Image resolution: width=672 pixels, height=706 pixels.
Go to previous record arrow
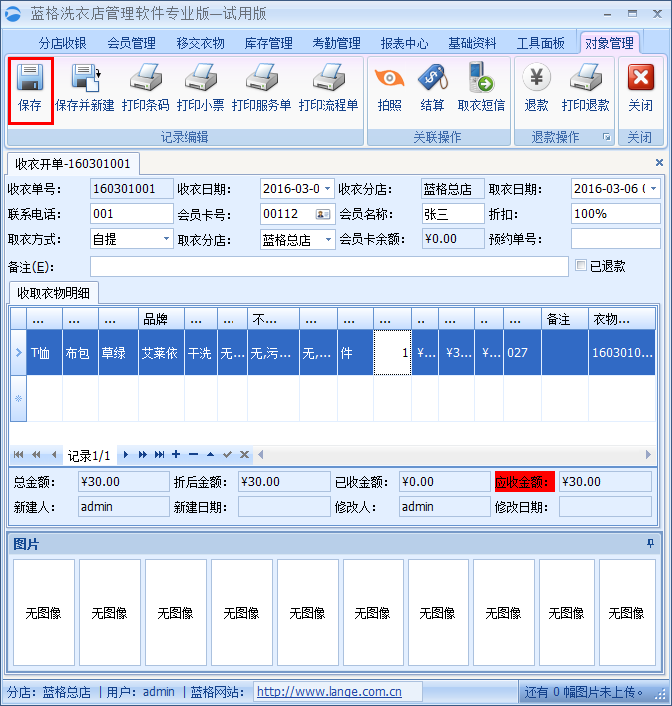tap(54, 455)
